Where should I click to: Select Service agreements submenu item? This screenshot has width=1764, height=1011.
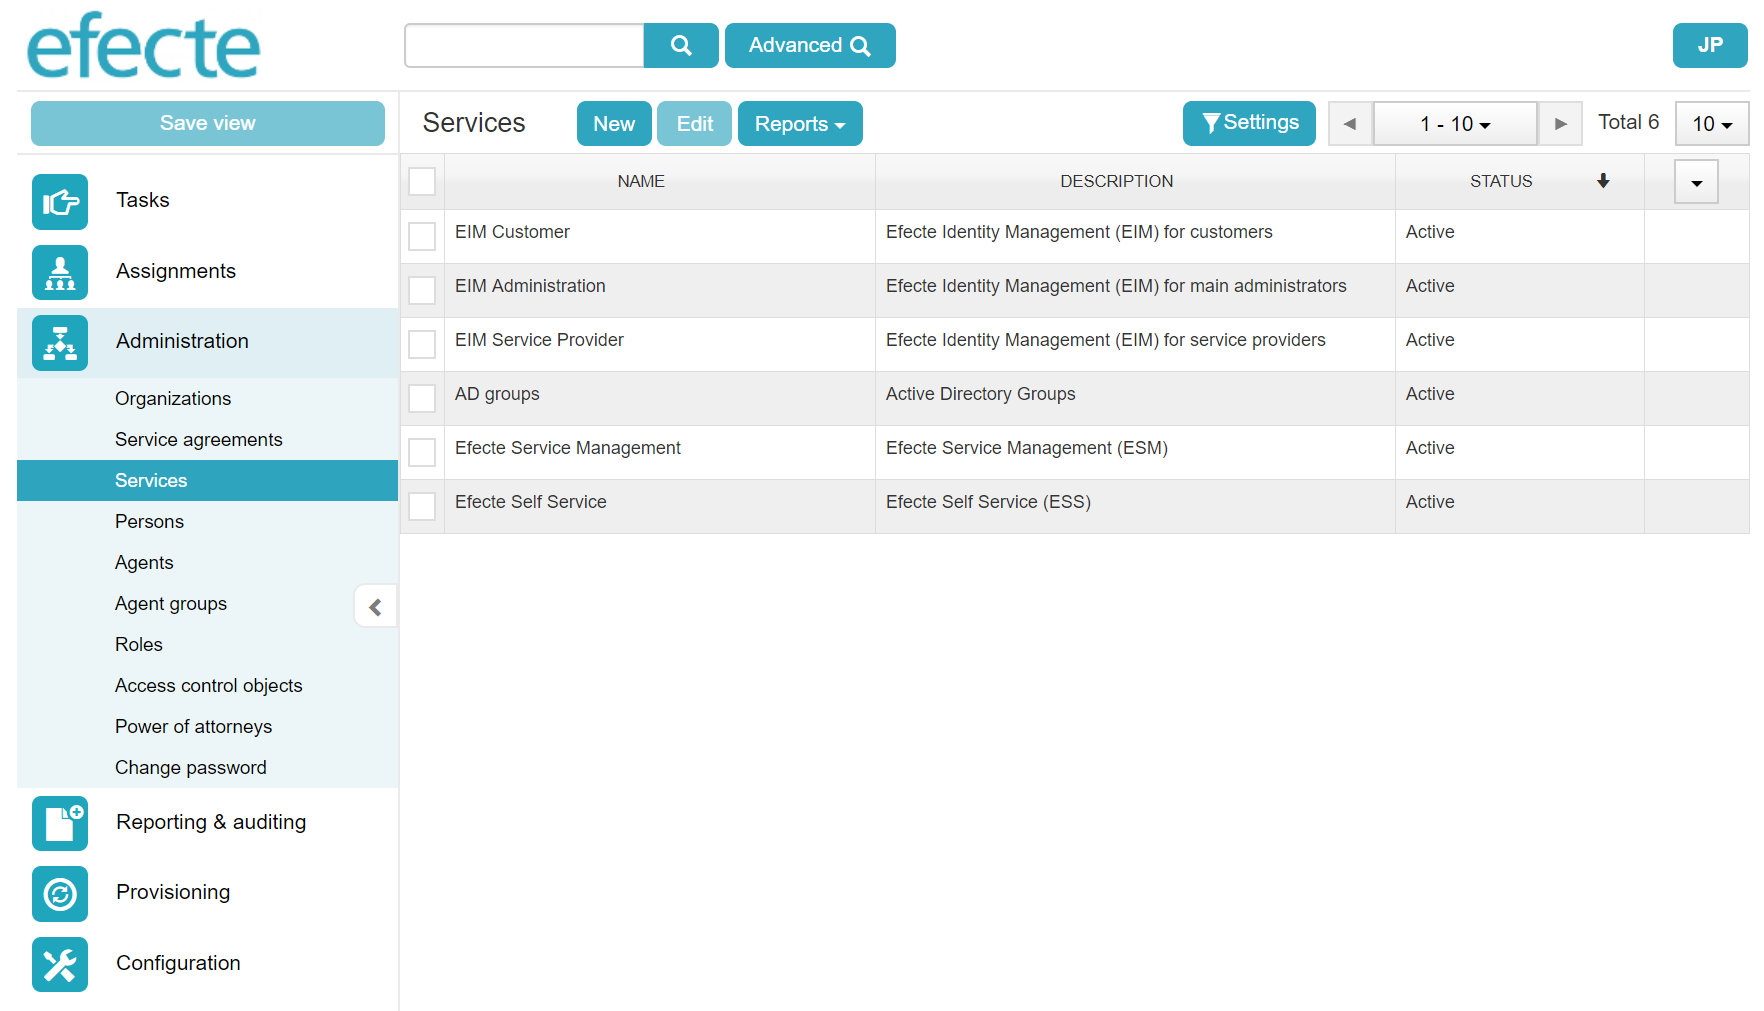[208, 439]
